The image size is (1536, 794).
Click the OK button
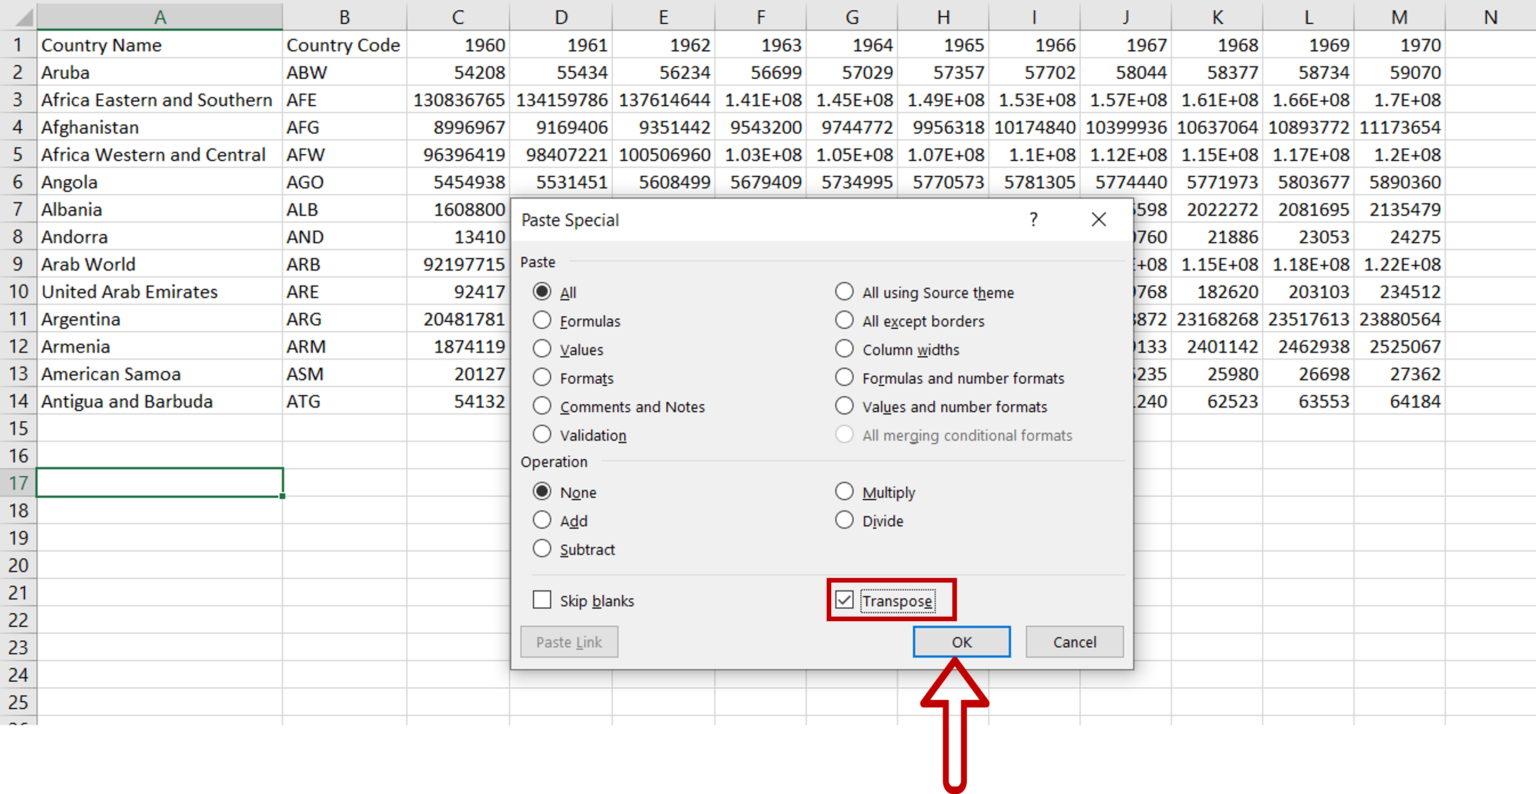[961, 641]
